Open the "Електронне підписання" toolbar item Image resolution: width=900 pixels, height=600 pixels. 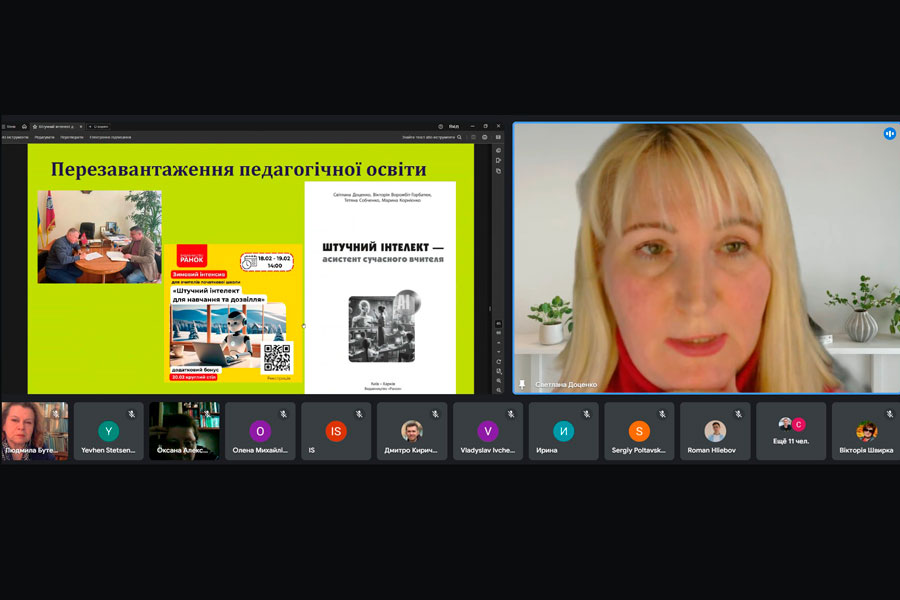tap(110, 137)
